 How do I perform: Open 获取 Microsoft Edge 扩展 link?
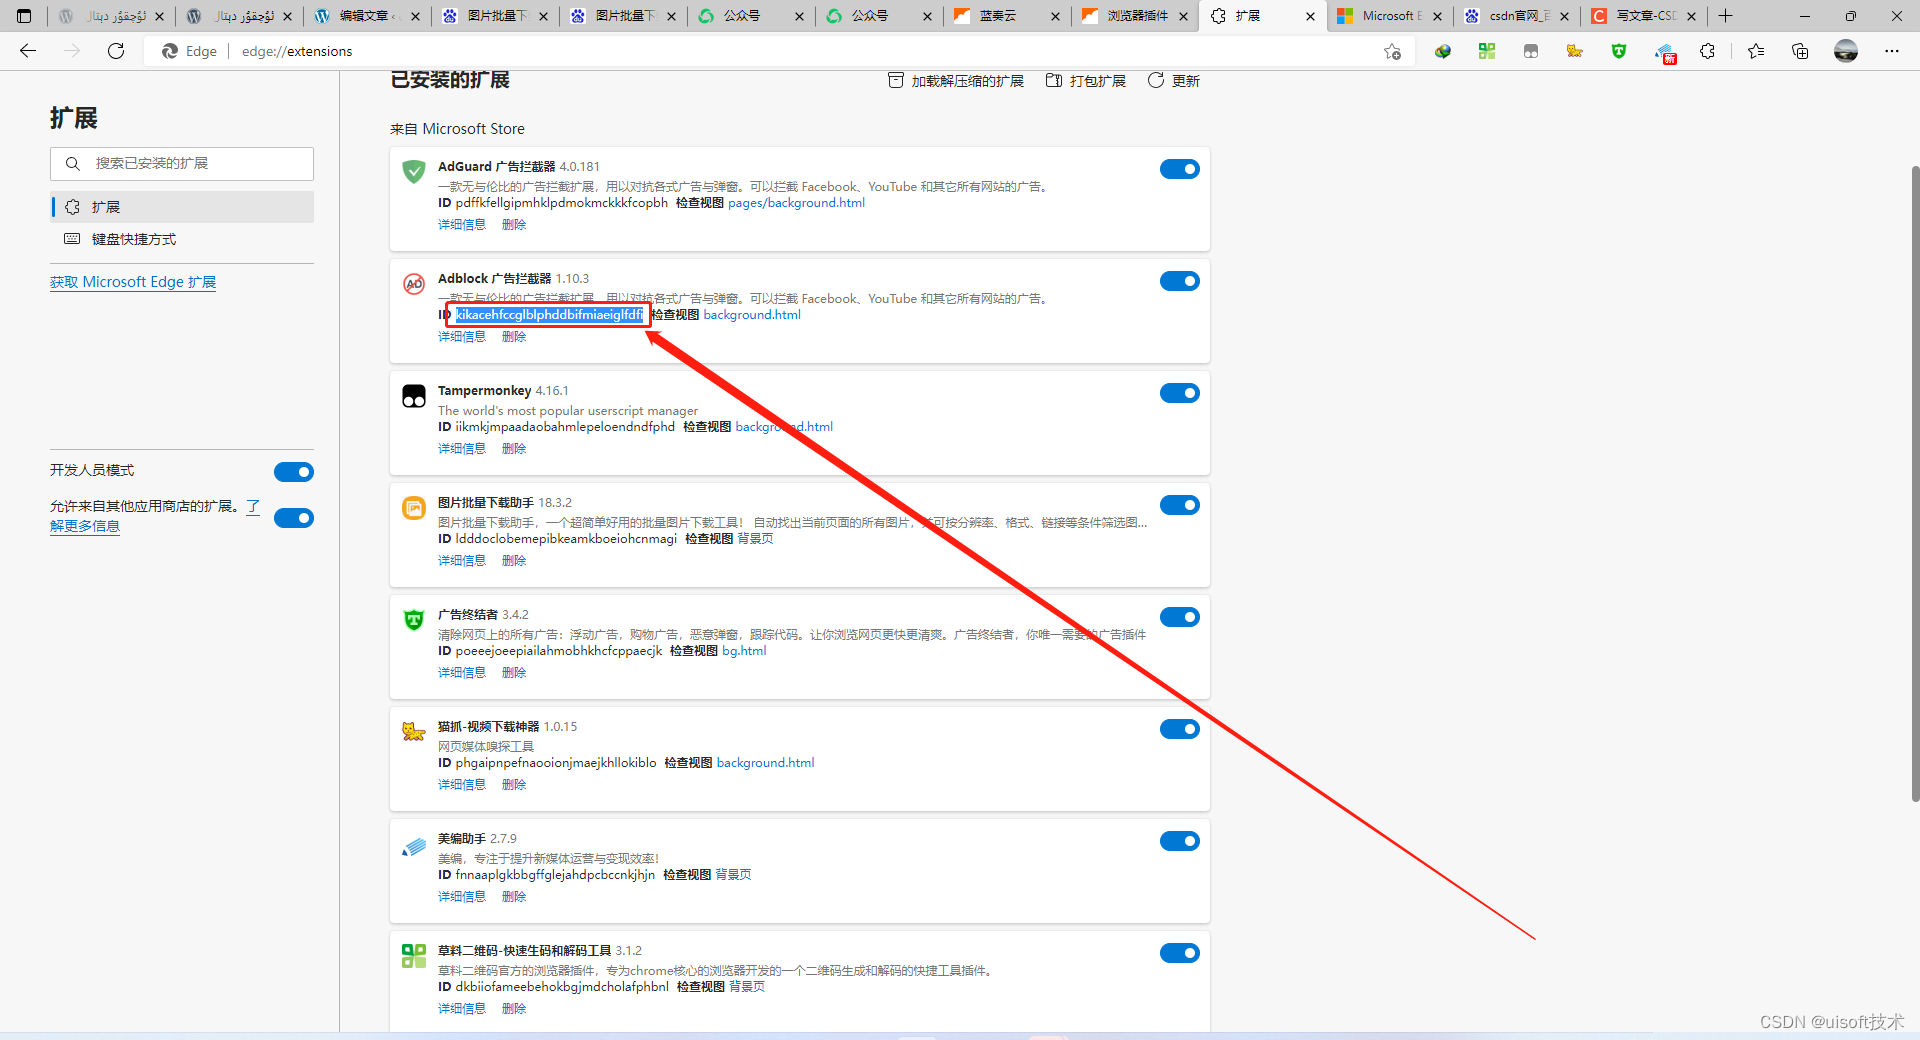click(x=133, y=282)
